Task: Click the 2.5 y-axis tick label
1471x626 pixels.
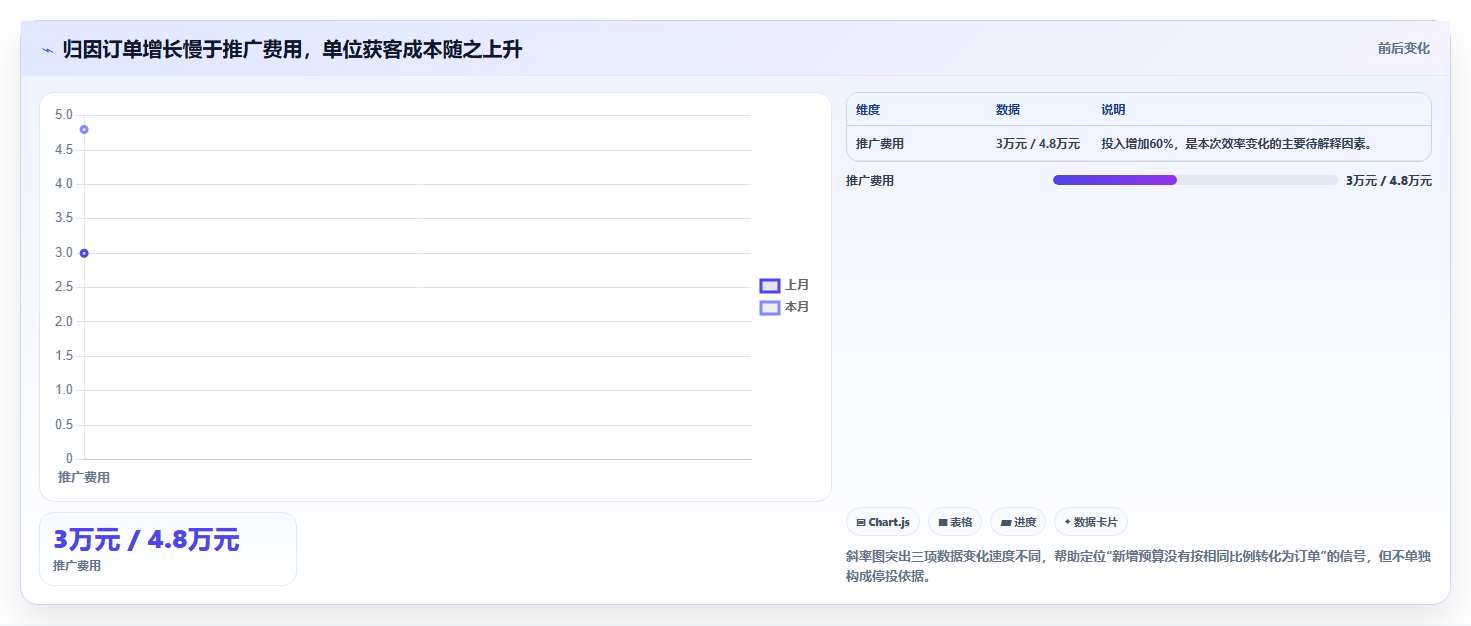Action: (x=64, y=287)
